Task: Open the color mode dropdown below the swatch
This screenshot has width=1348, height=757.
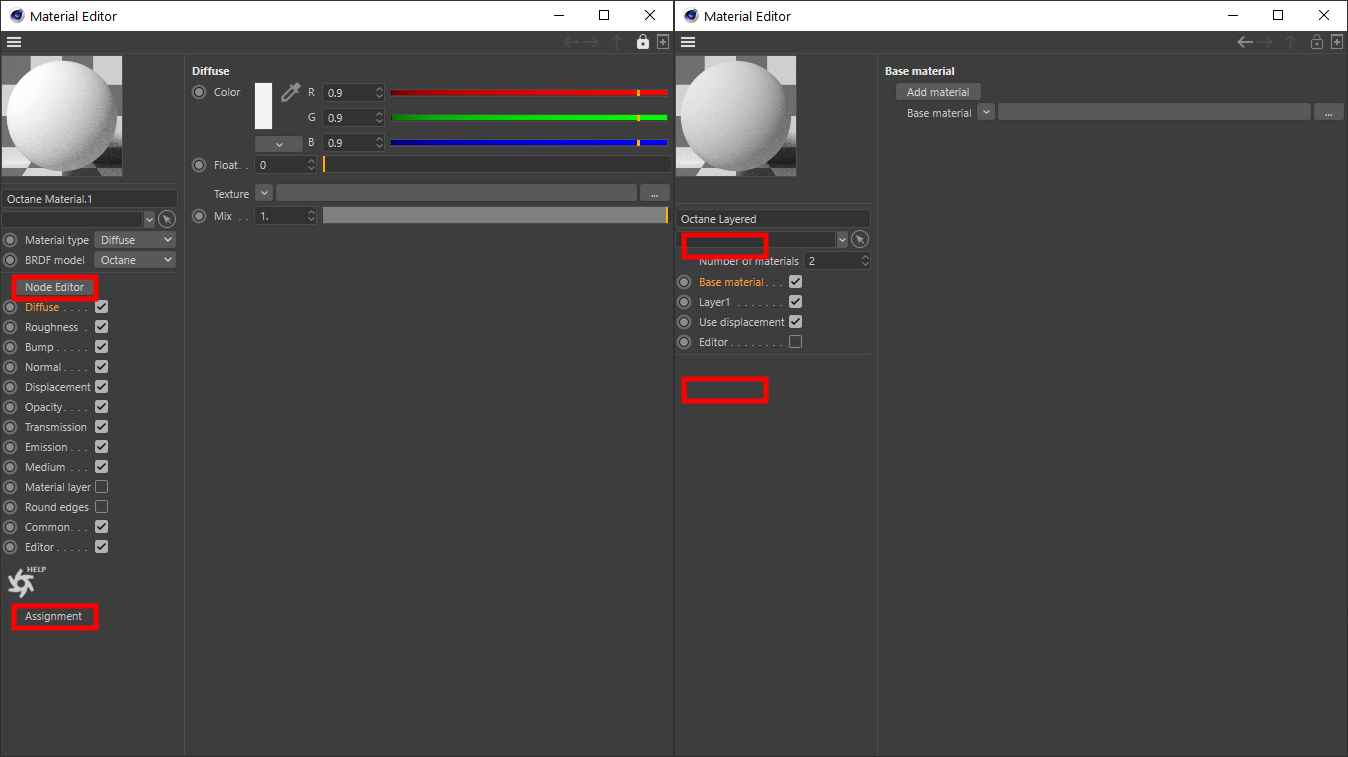Action: click(278, 143)
